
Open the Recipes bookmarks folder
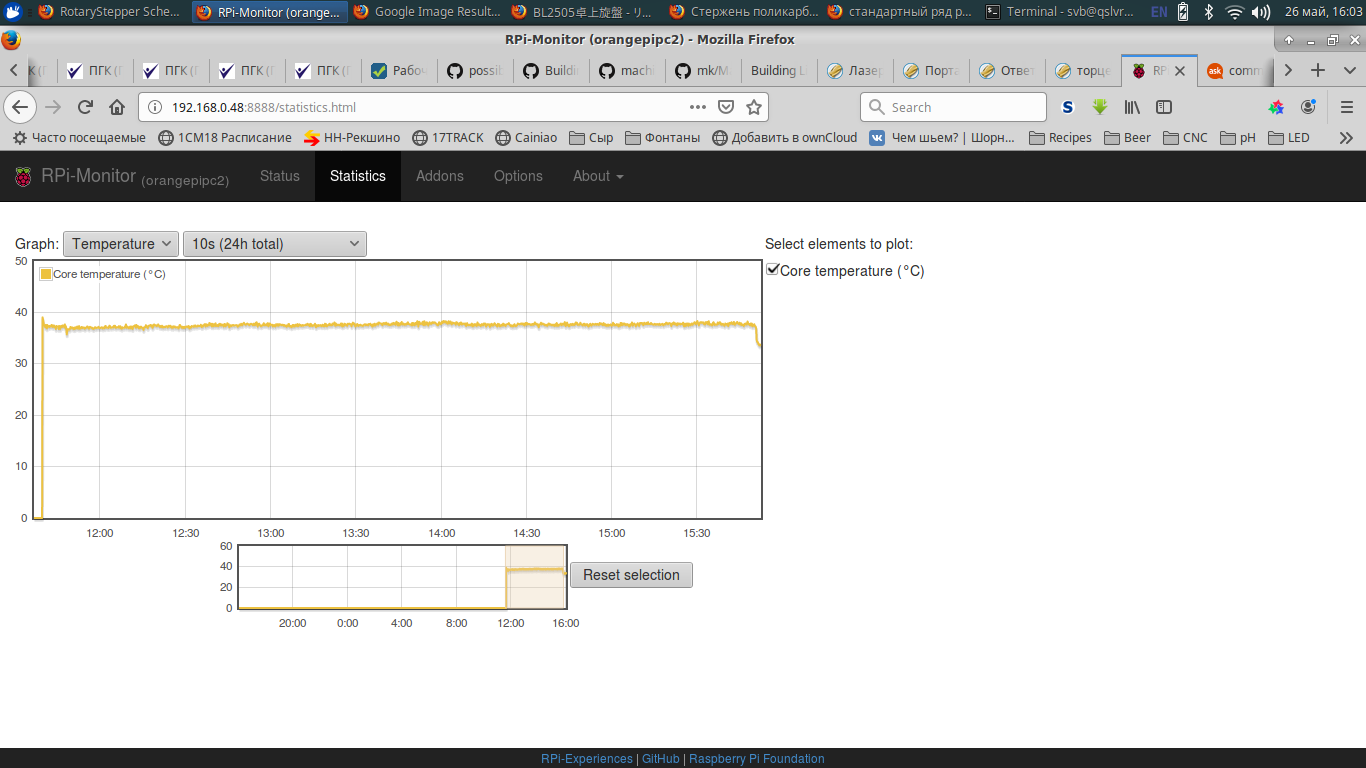click(1059, 138)
